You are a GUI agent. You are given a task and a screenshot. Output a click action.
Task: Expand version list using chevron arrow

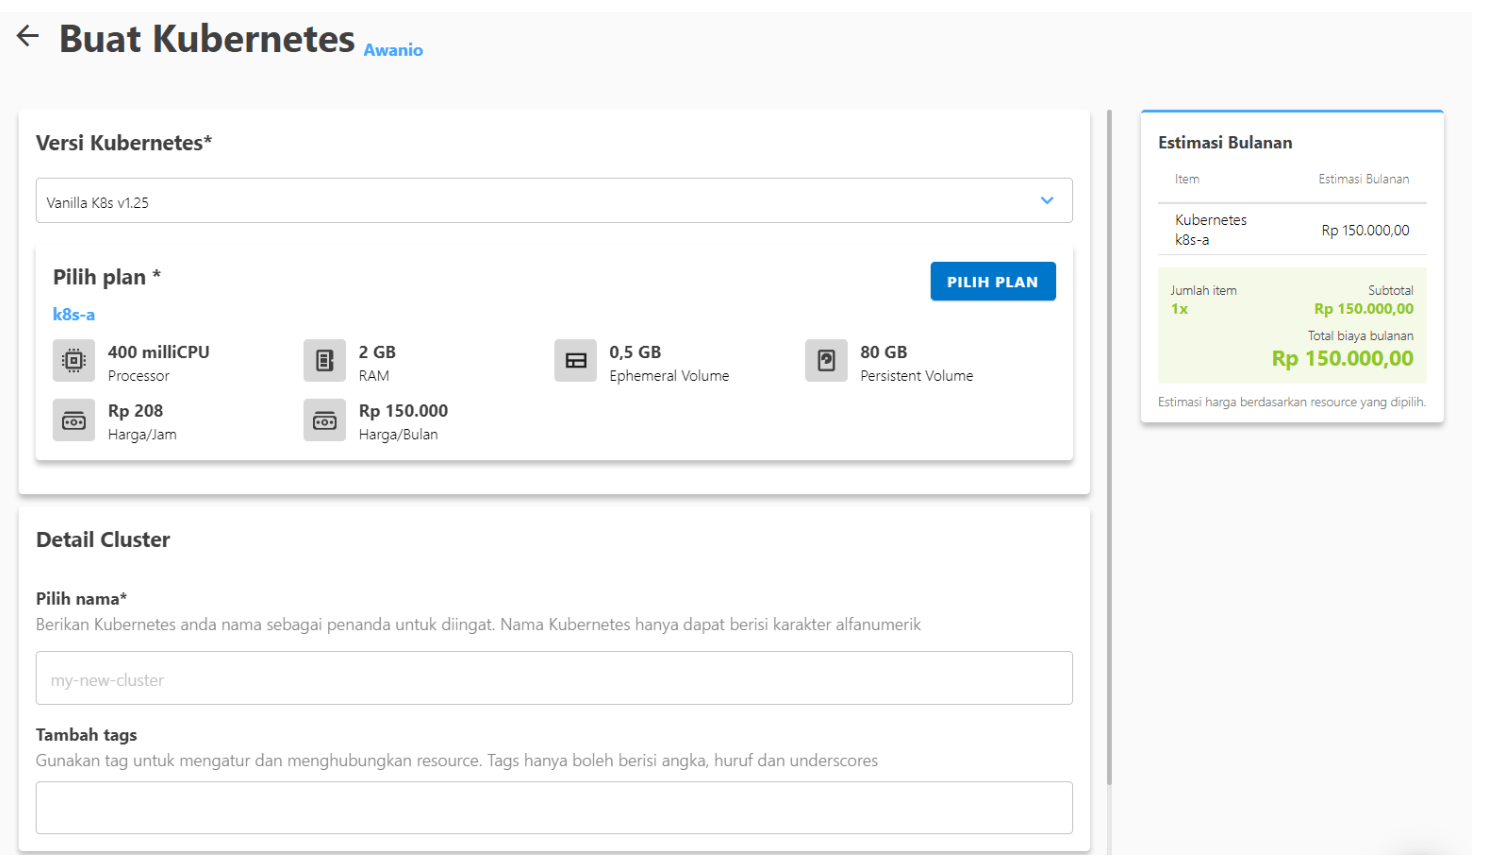pyautogui.click(x=1046, y=201)
